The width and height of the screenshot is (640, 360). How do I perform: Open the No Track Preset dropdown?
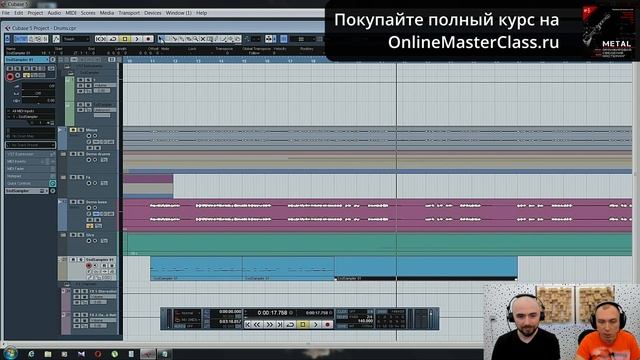[x=30, y=145]
